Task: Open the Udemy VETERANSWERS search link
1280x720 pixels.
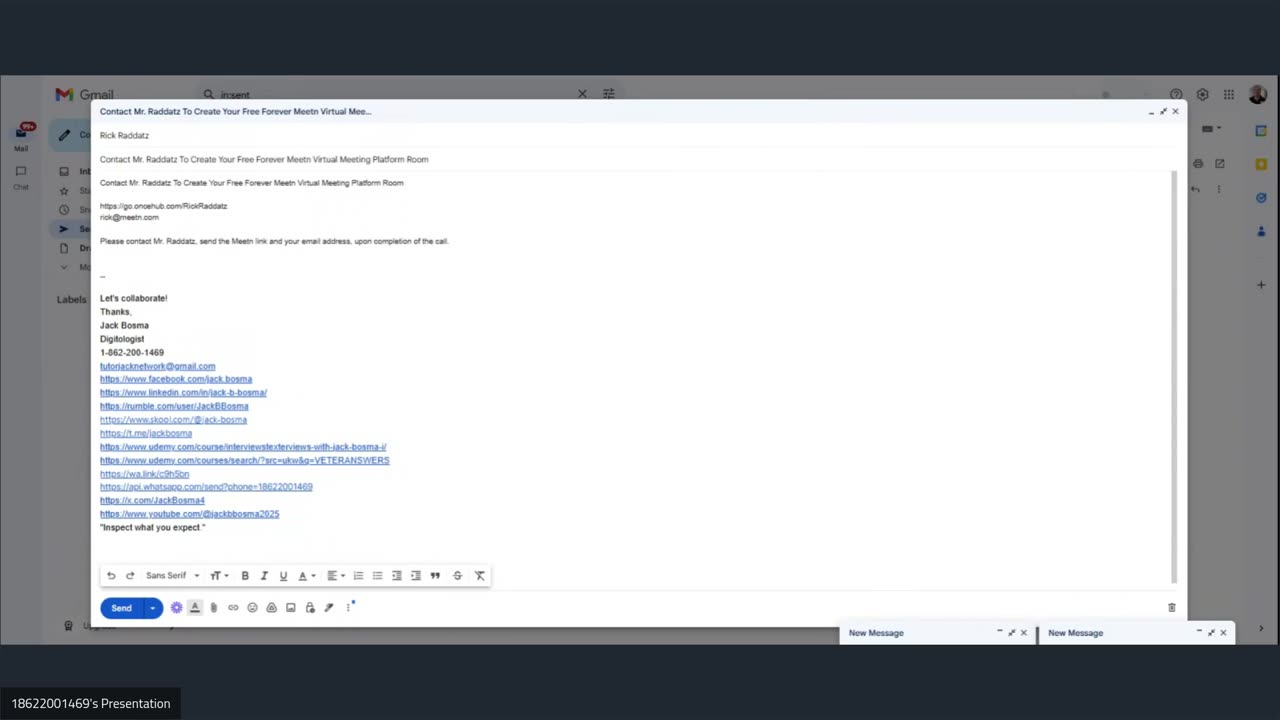Action: (244, 460)
